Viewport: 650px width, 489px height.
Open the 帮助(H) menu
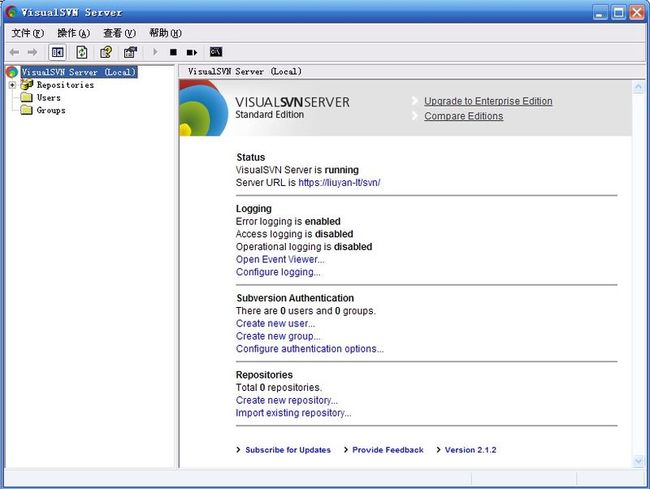click(165, 33)
